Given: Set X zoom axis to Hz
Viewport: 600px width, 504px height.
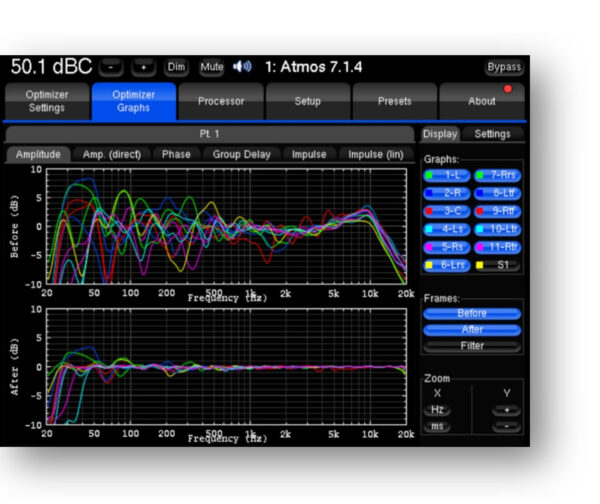Looking at the screenshot, I should (x=437, y=410).
